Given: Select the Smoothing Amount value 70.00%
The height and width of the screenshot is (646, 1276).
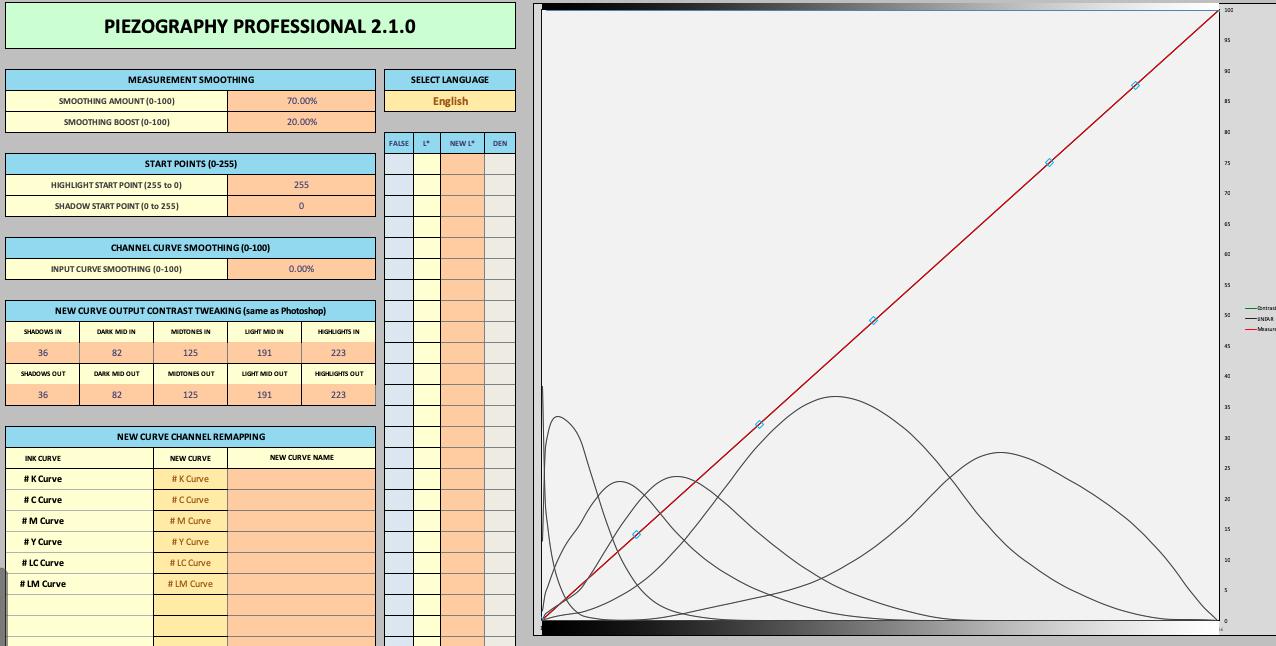Looking at the screenshot, I should (x=302, y=101).
